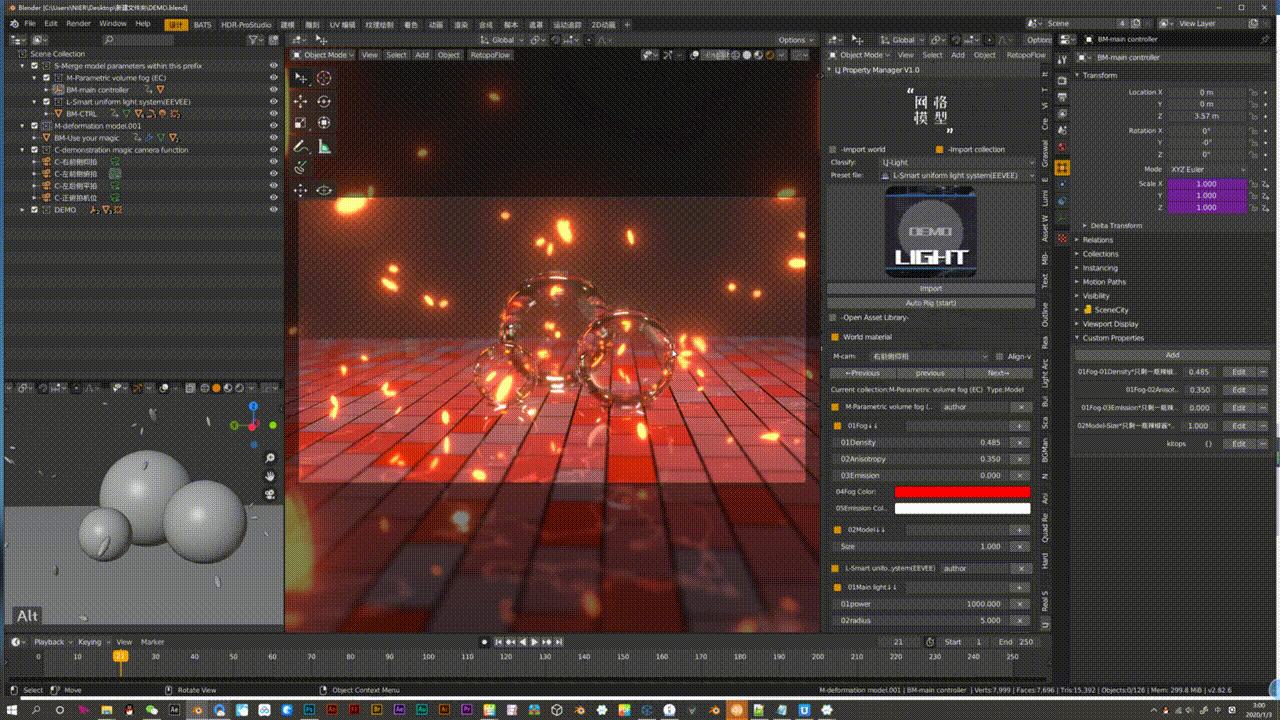
Task: Hide M-deformation model.001 with its eye toggle
Action: (x=274, y=126)
